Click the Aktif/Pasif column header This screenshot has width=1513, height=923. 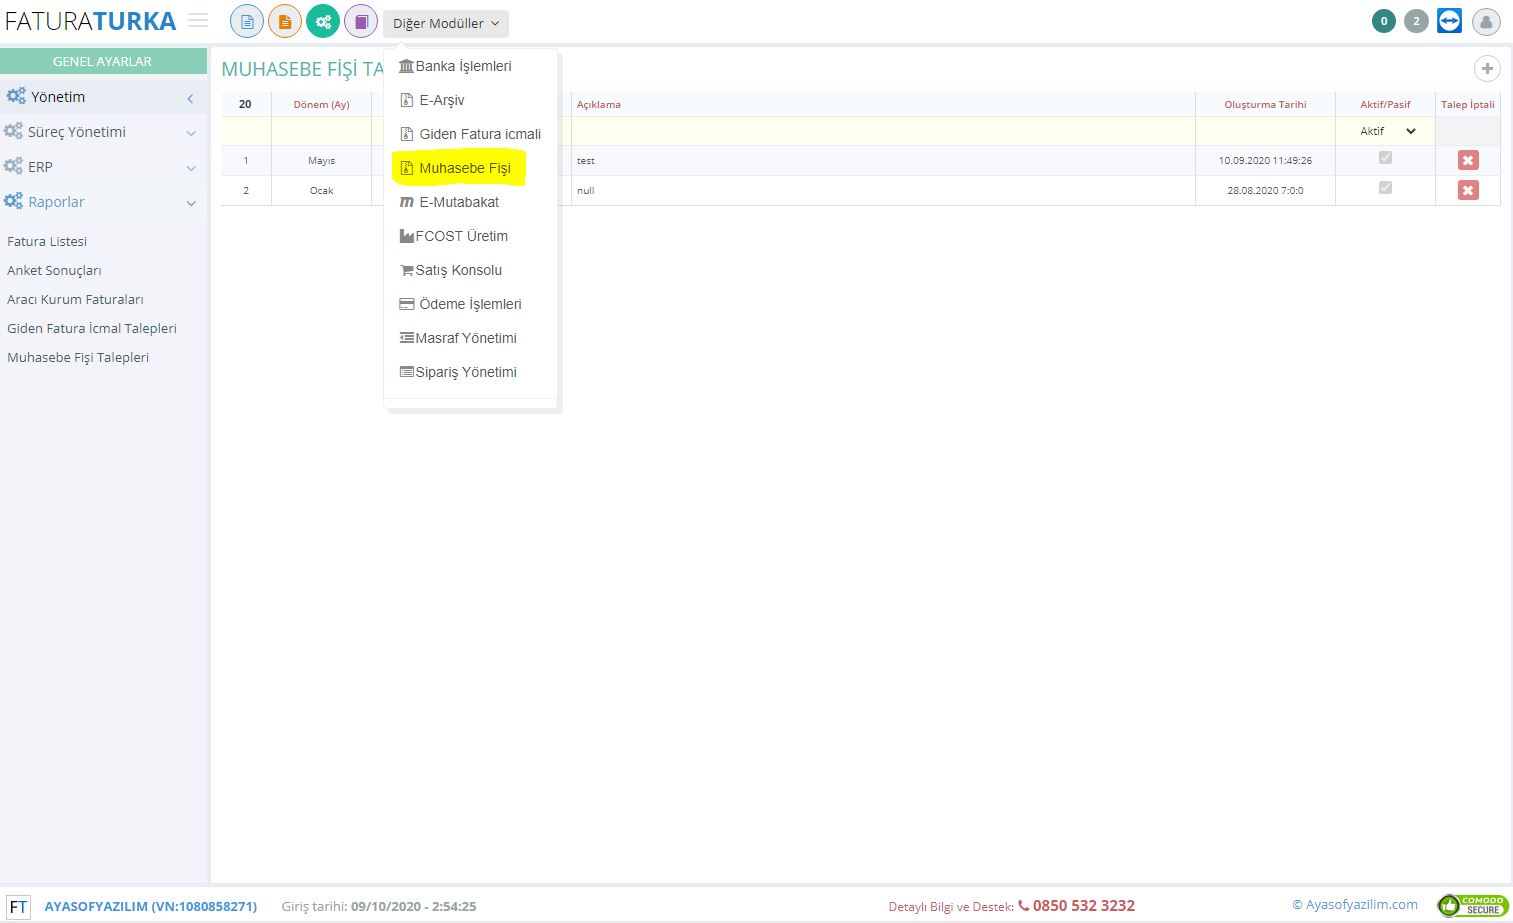(x=1385, y=104)
